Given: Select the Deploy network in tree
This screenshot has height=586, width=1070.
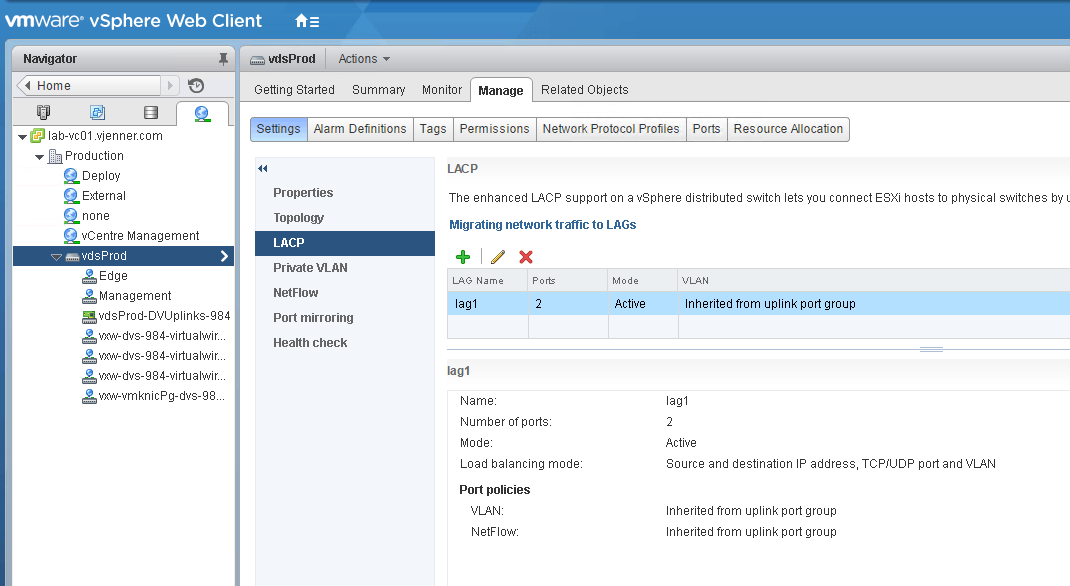Looking at the screenshot, I should 101,176.
